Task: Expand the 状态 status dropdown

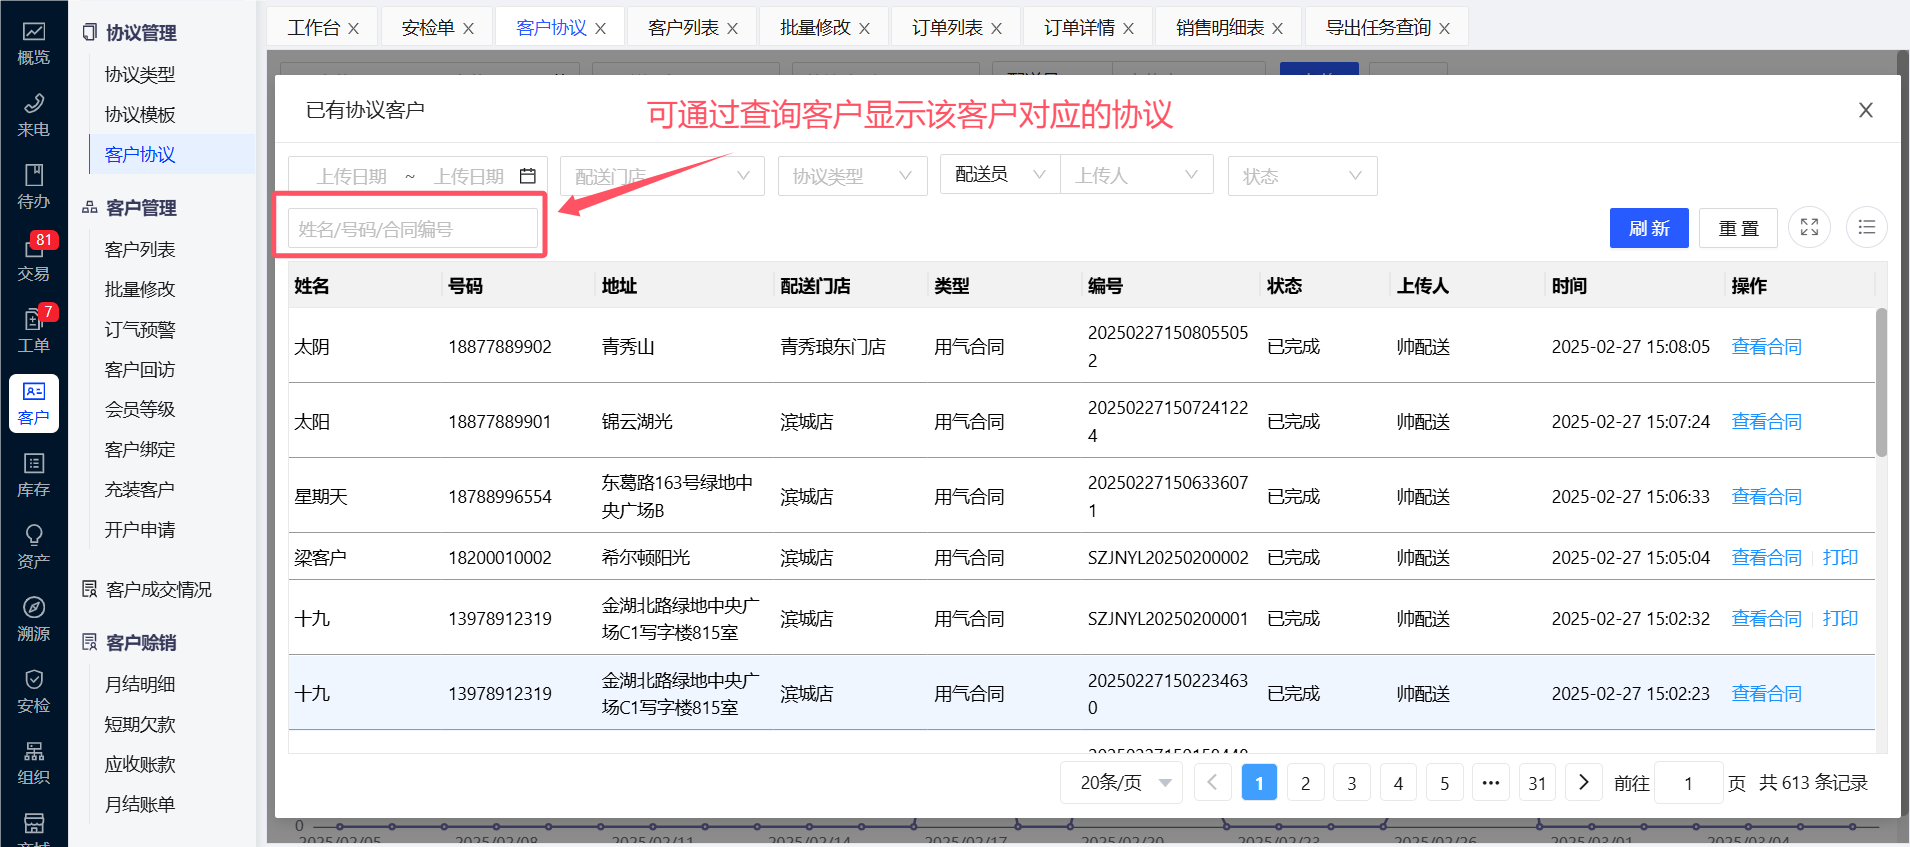Action: coord(1301,176)
